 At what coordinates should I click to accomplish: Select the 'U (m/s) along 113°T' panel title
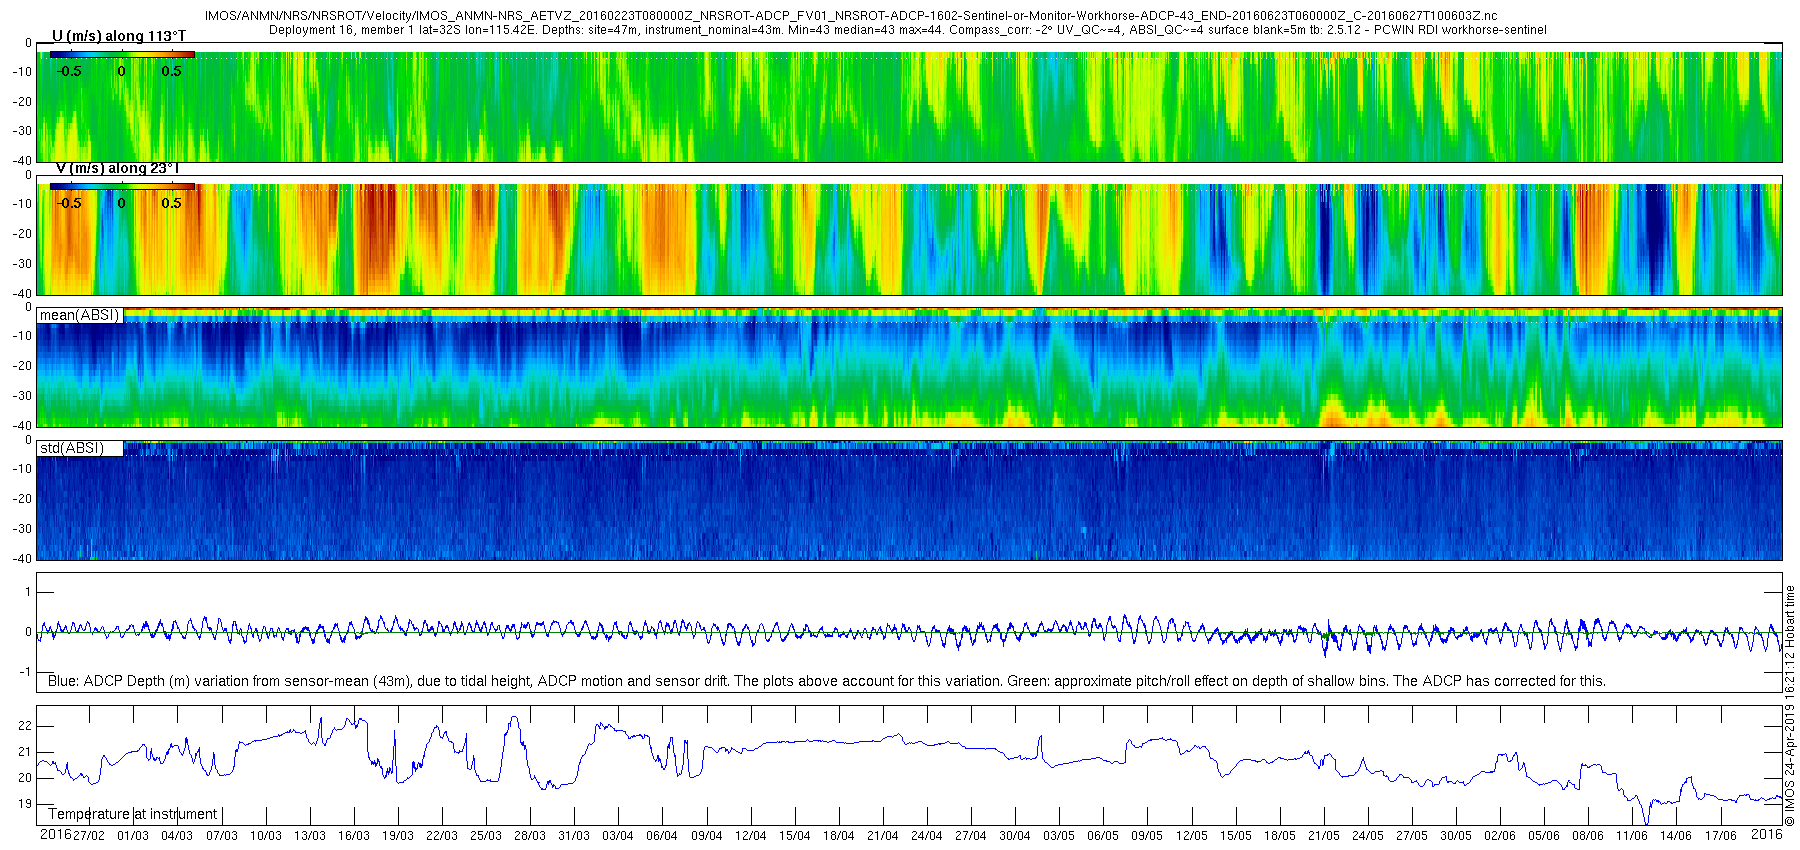pos(118,36)
